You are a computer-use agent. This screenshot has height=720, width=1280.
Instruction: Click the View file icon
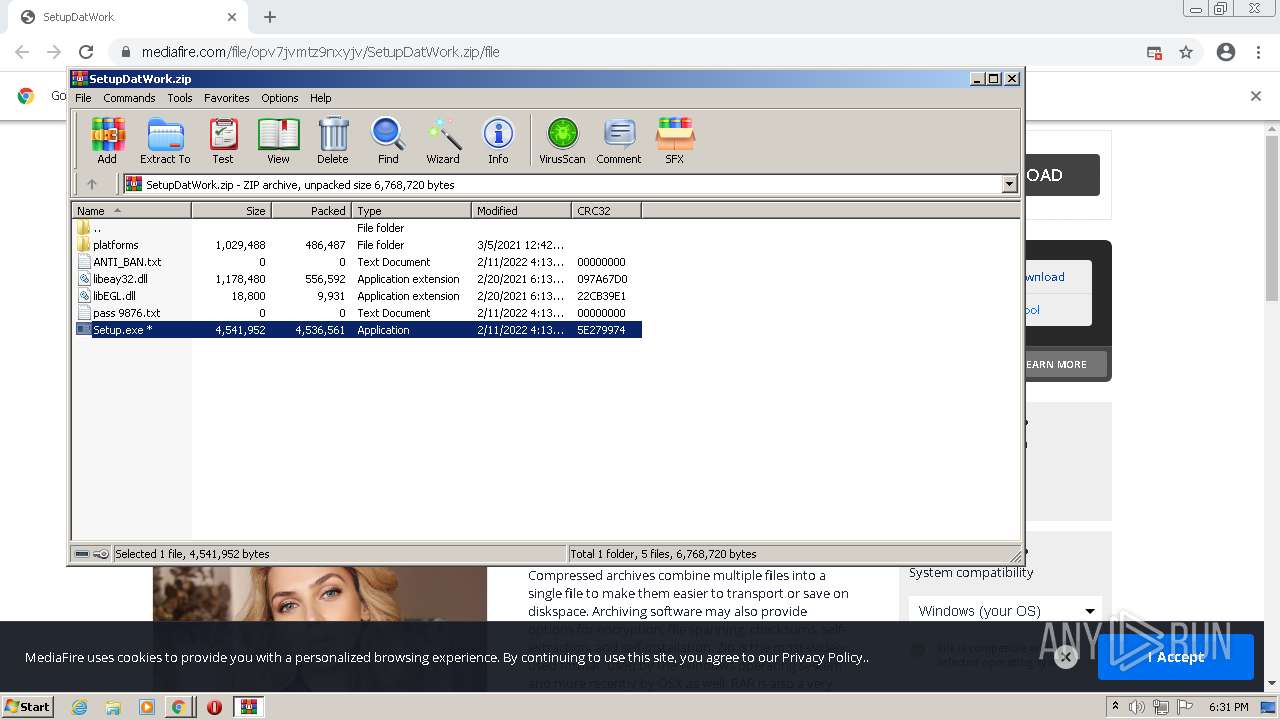pyautogui.click(x=278, y=141)
